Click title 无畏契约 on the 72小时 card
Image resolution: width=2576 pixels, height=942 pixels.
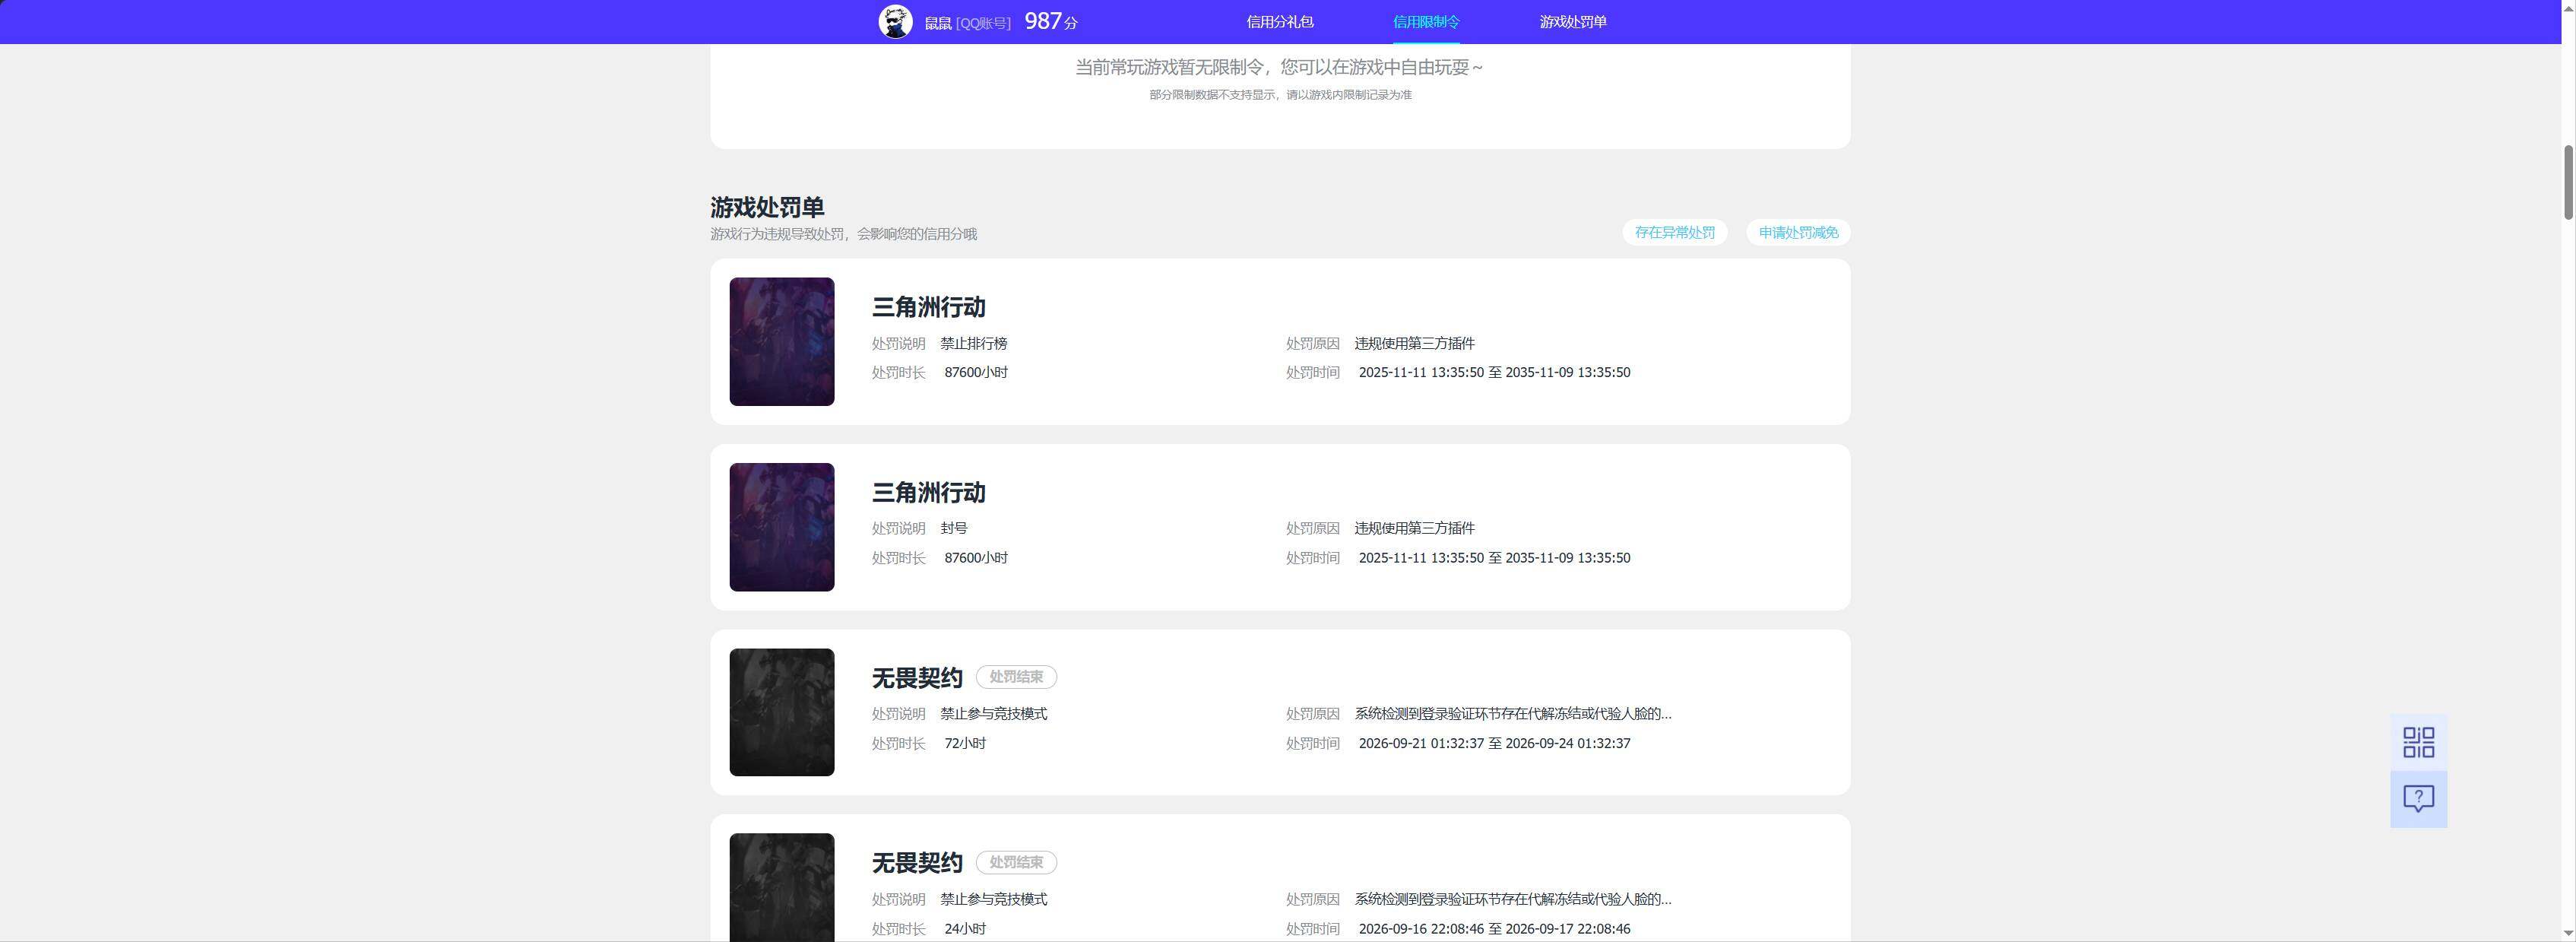(x=916, y=678)
